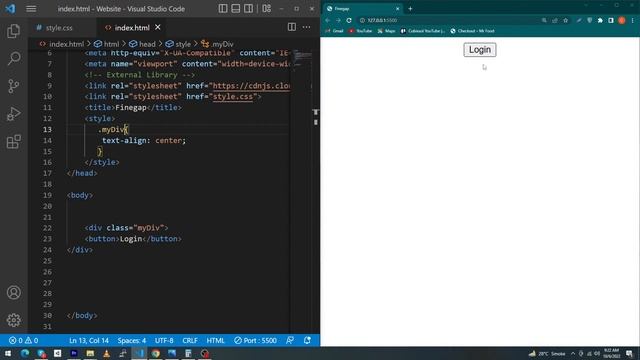Open the Search view in the activity bar
Screen dimensions: 640x360
13,58
